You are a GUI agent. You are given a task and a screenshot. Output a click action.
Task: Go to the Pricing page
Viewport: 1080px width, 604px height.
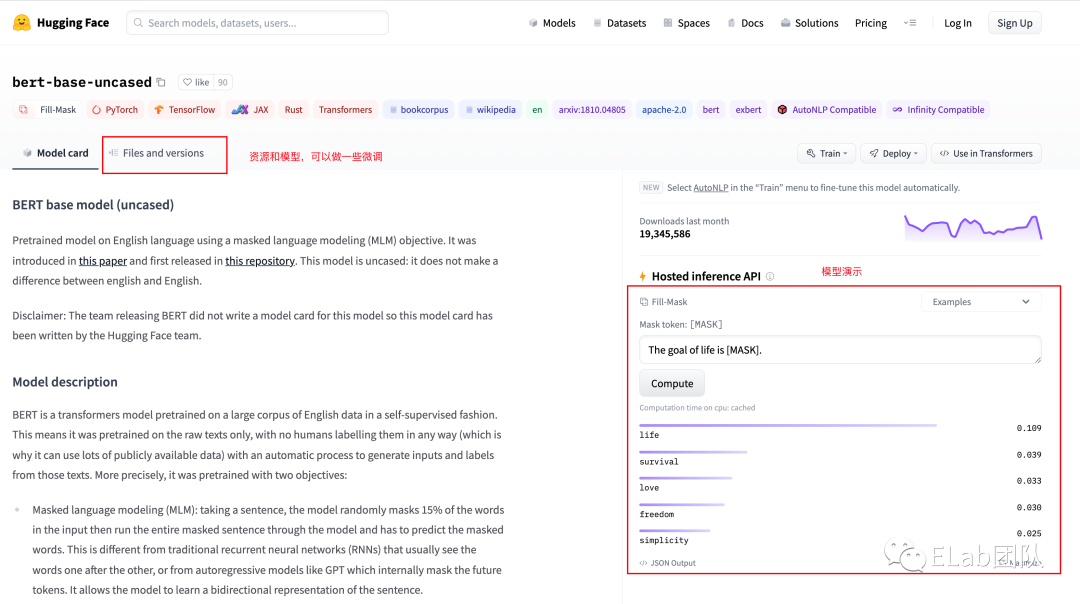point(871,23)
